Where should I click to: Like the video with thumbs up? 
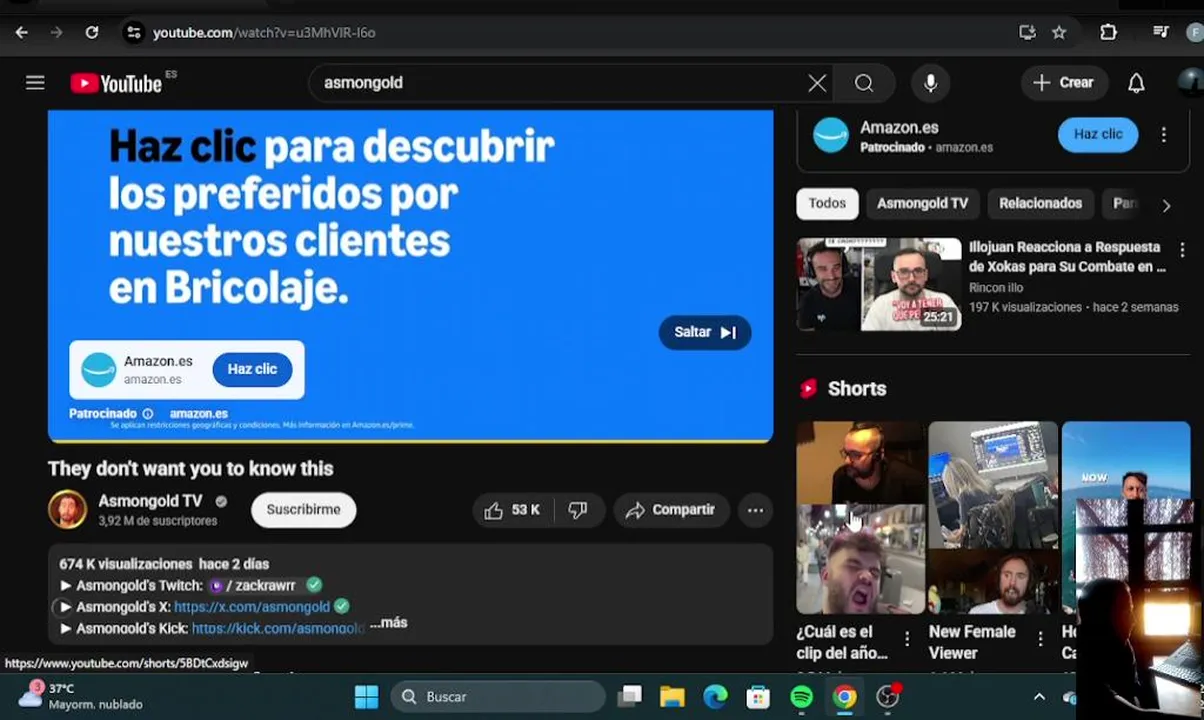coord(512,510)
